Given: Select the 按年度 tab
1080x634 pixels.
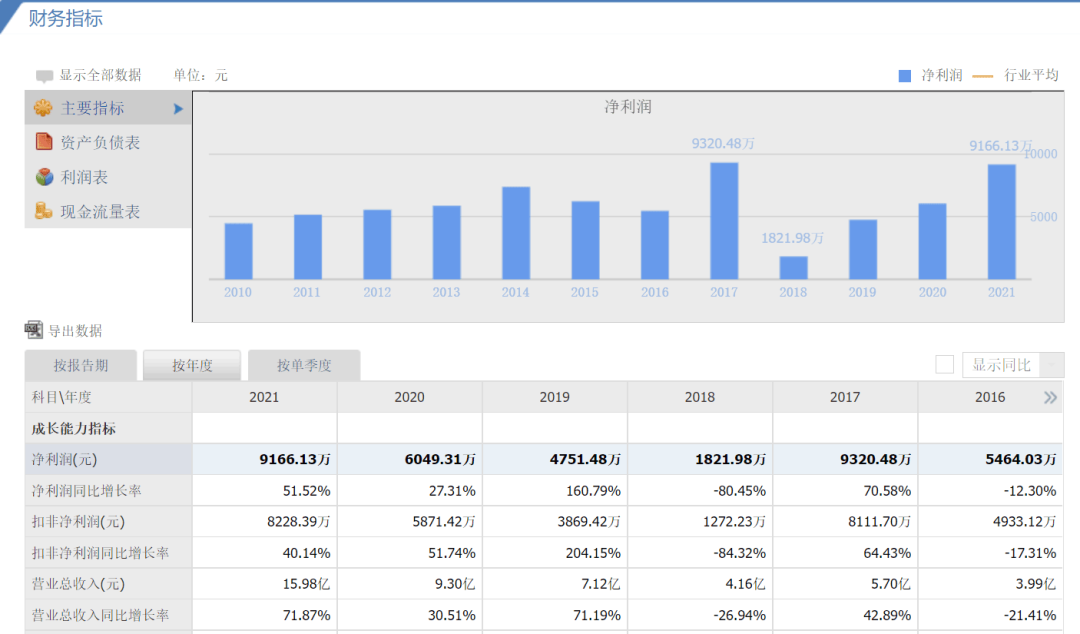Looking at the screenshot, I should [x=192, y=365].
